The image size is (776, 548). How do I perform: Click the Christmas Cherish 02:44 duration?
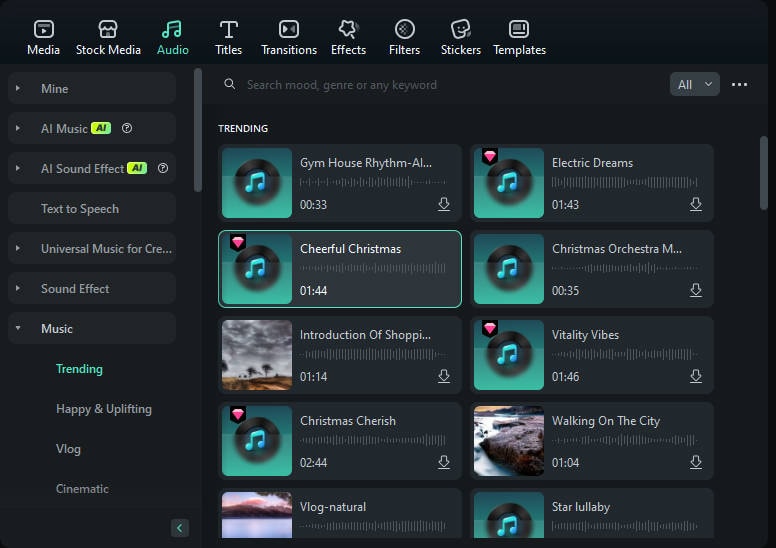(x=313, y=463)
